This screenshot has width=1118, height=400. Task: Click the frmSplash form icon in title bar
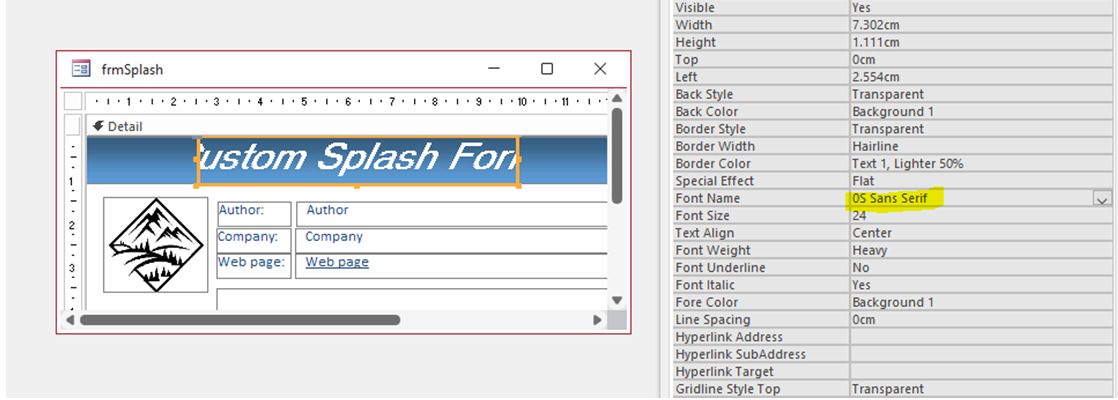point(81,68)
